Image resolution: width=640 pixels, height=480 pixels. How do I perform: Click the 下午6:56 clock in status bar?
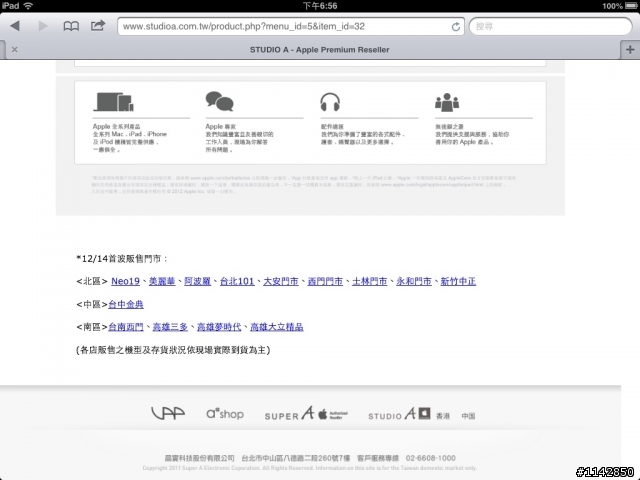pos(320,6)
